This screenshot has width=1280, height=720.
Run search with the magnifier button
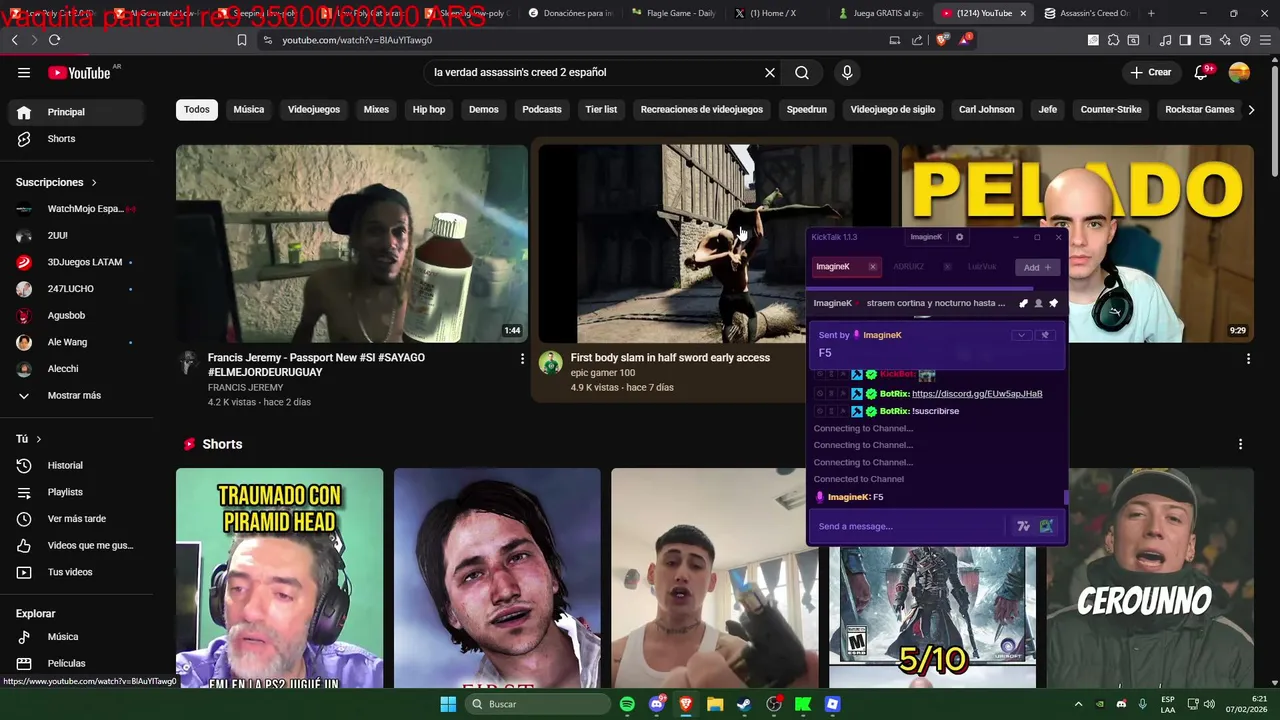pos(802,72)
